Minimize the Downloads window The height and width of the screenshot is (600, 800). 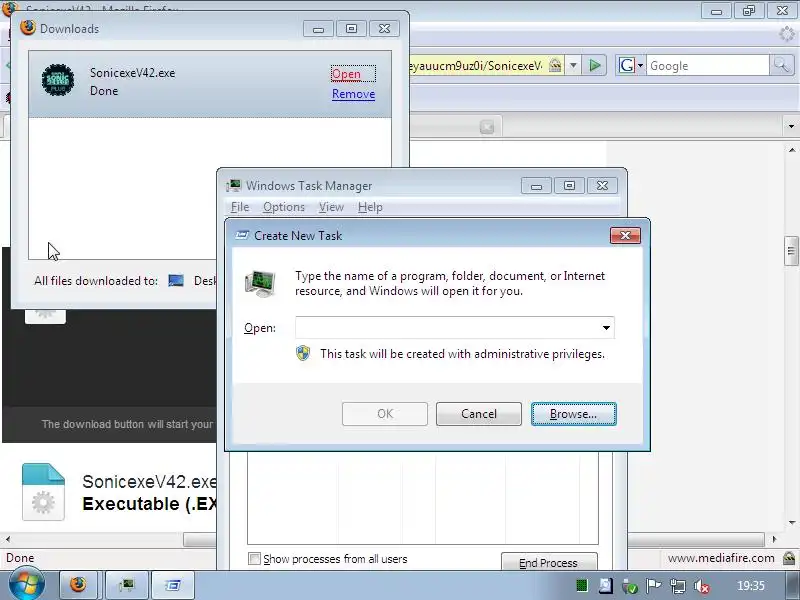click(x=318, y=29)
